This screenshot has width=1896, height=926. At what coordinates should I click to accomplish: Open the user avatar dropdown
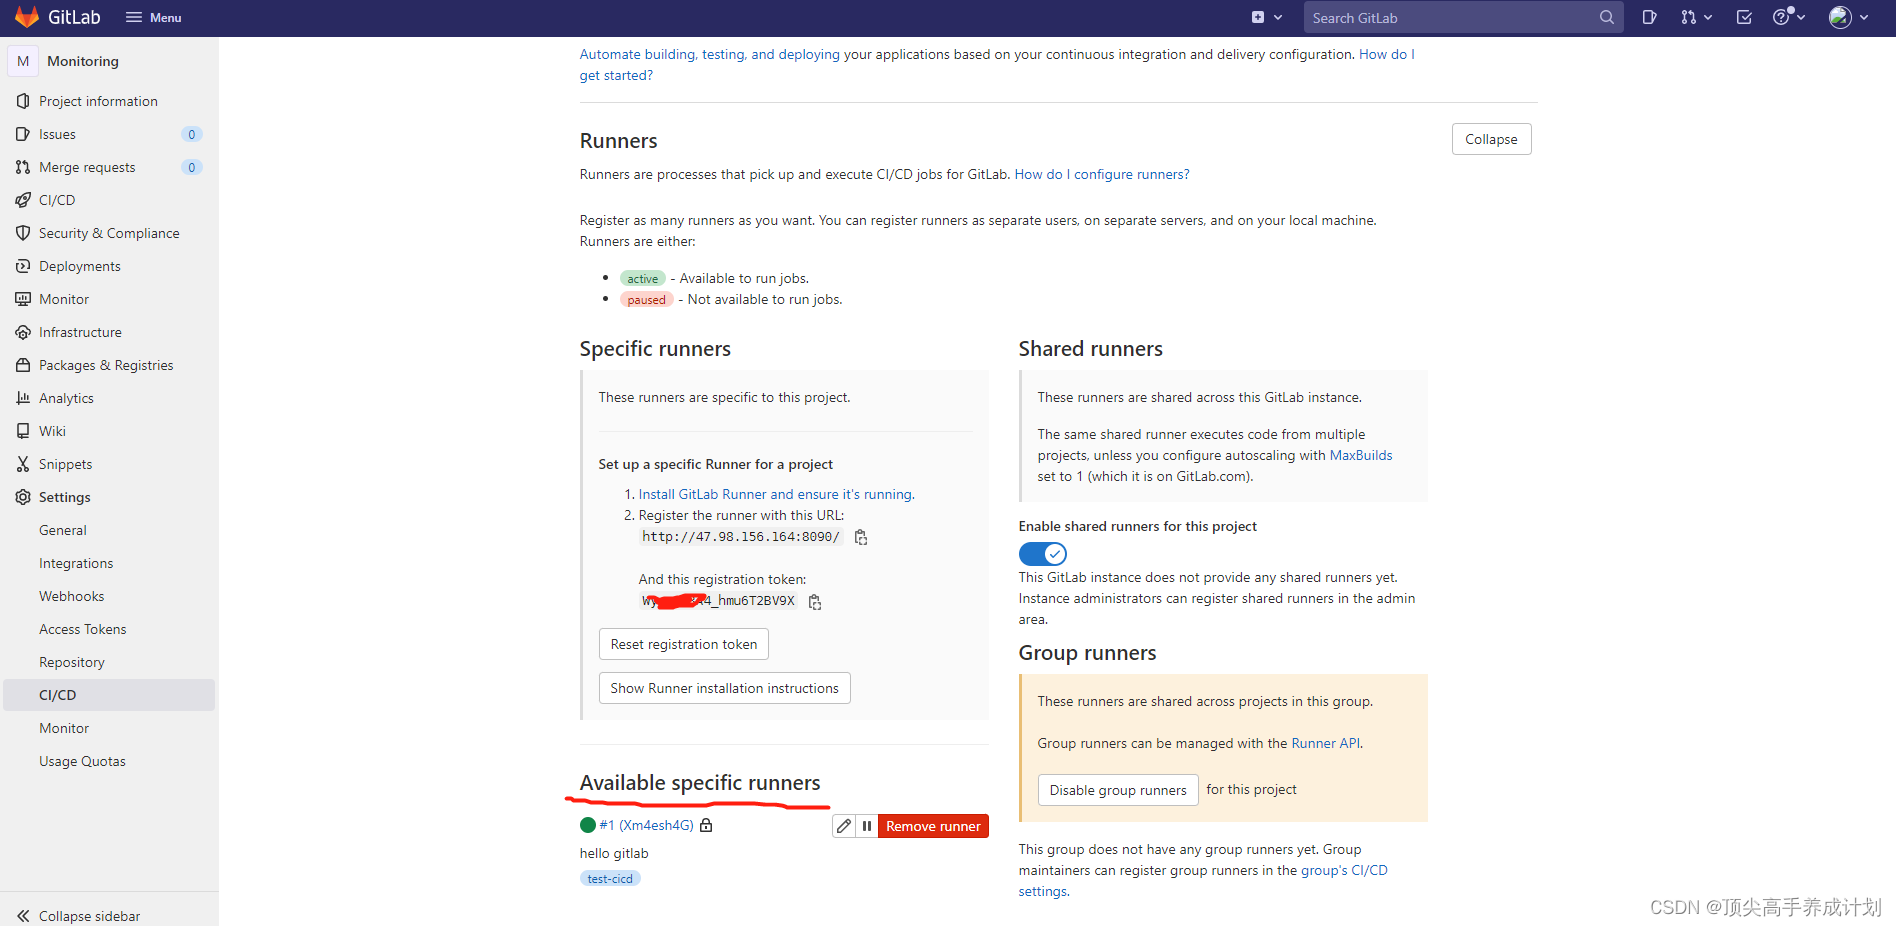1849,17
